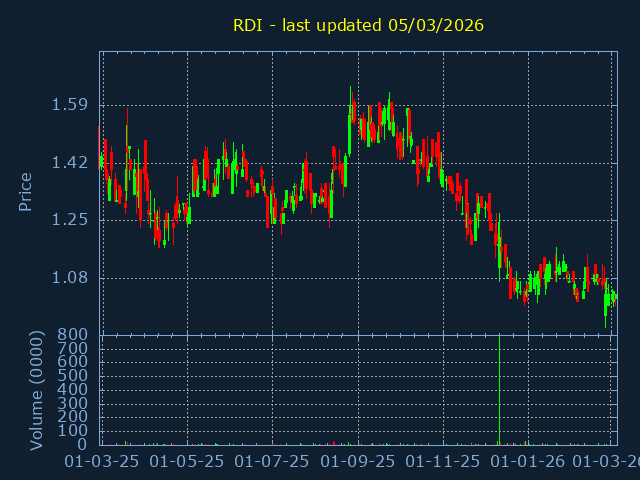Select the 1.08 price tick label
Screen dimensions: 640x480
coord(70,278)
